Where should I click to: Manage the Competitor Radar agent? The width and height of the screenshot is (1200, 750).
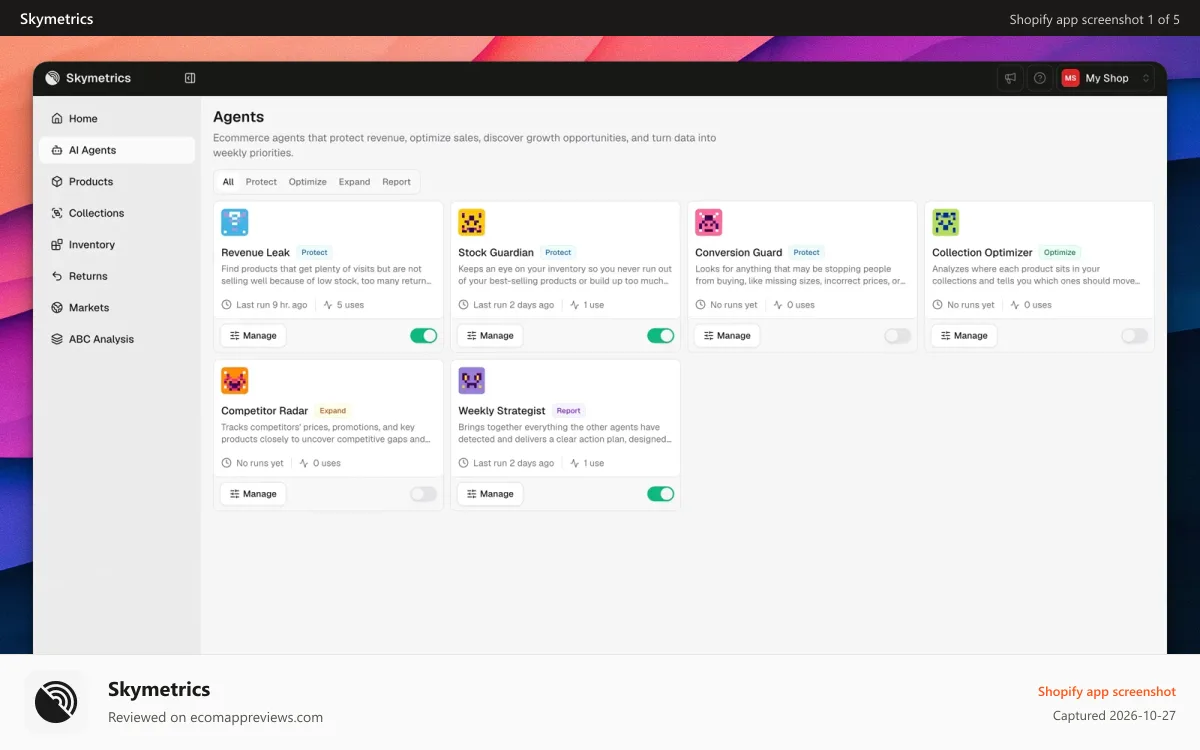click(253, 494)
